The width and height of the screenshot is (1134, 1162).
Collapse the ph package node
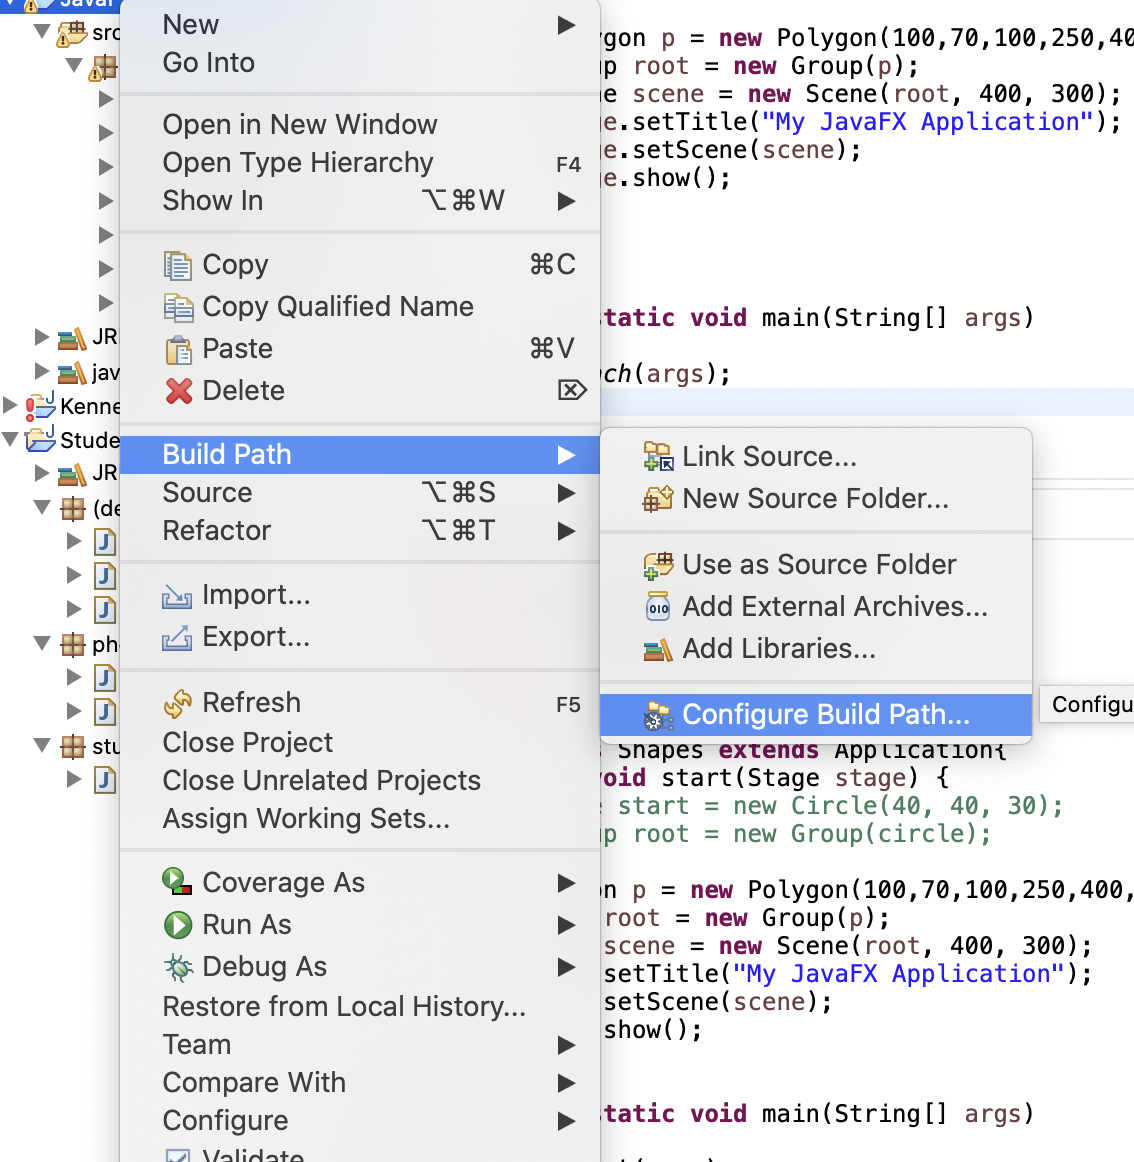click(42, 643)
